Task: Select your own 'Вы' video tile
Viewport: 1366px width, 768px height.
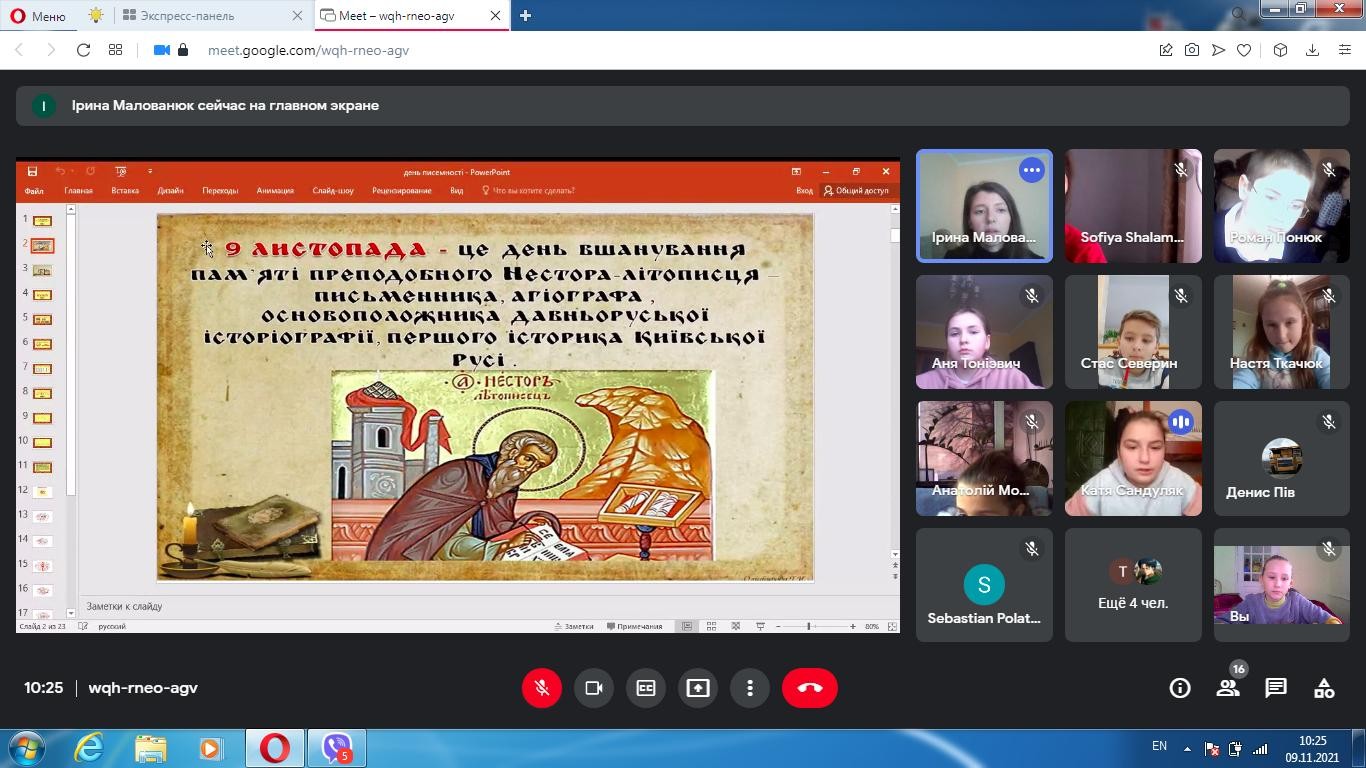Action: click(1282, 585)
